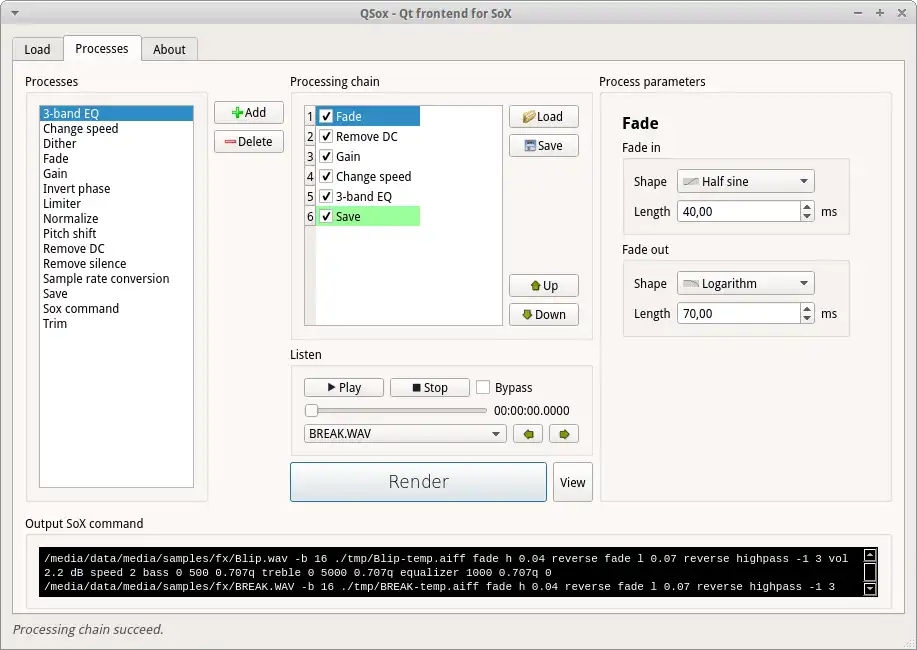Viewport: 917px width, 650px height.
Task: Select Limiter in Processes list
Action: [116, 204]
